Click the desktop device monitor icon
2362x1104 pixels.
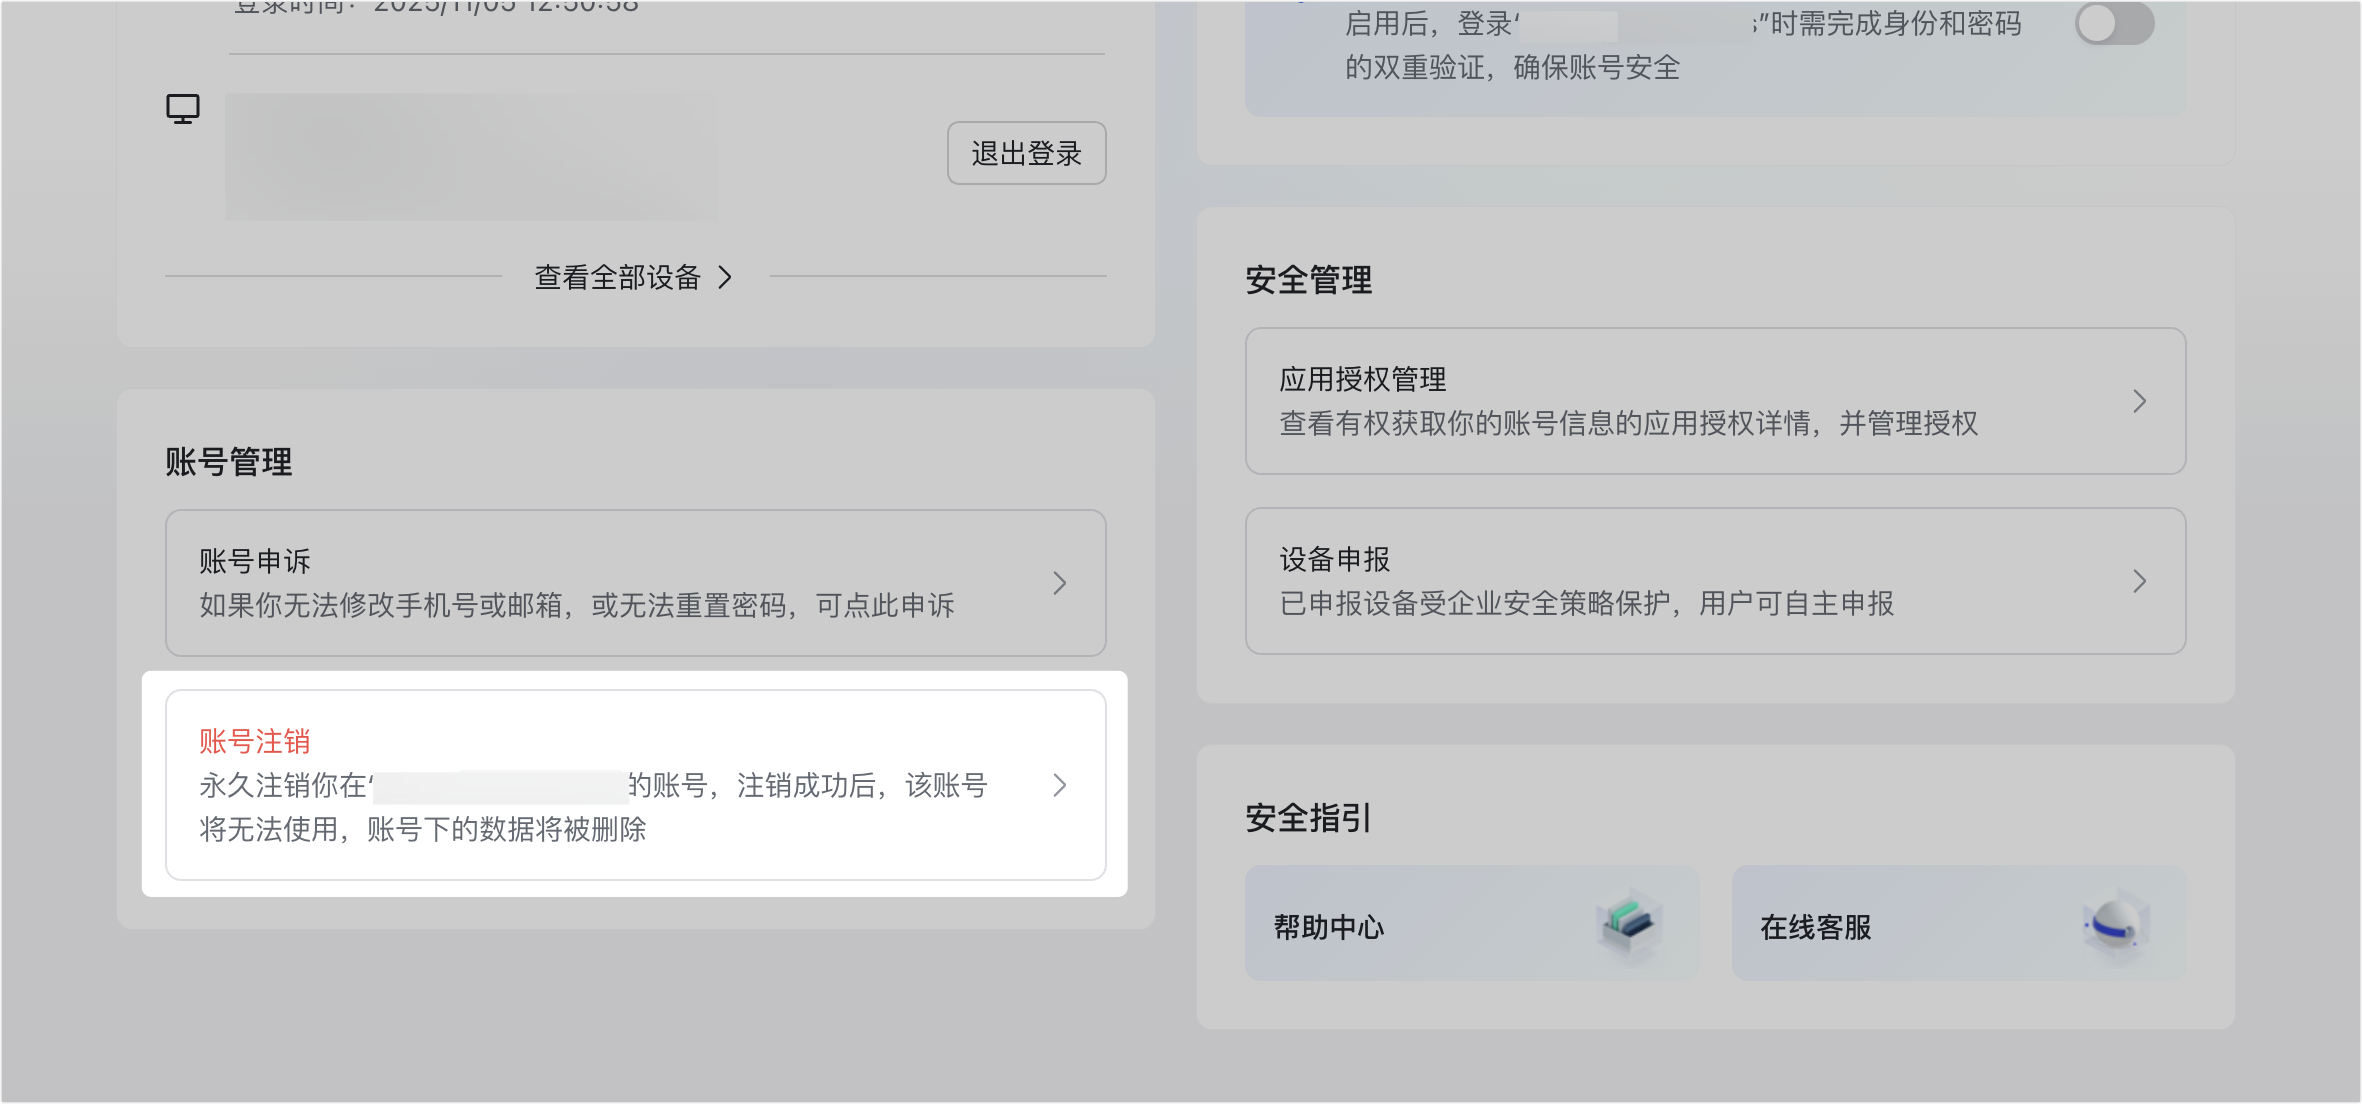[x=183, y=108]
